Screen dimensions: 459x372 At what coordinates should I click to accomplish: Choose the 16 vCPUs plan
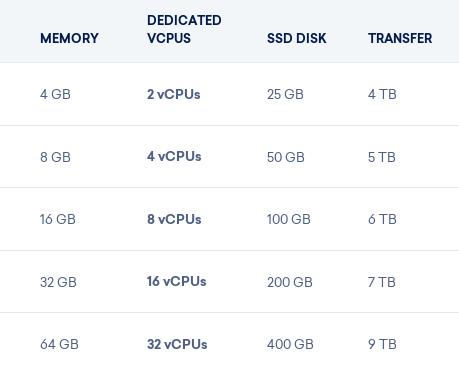(x=177, y=282)
